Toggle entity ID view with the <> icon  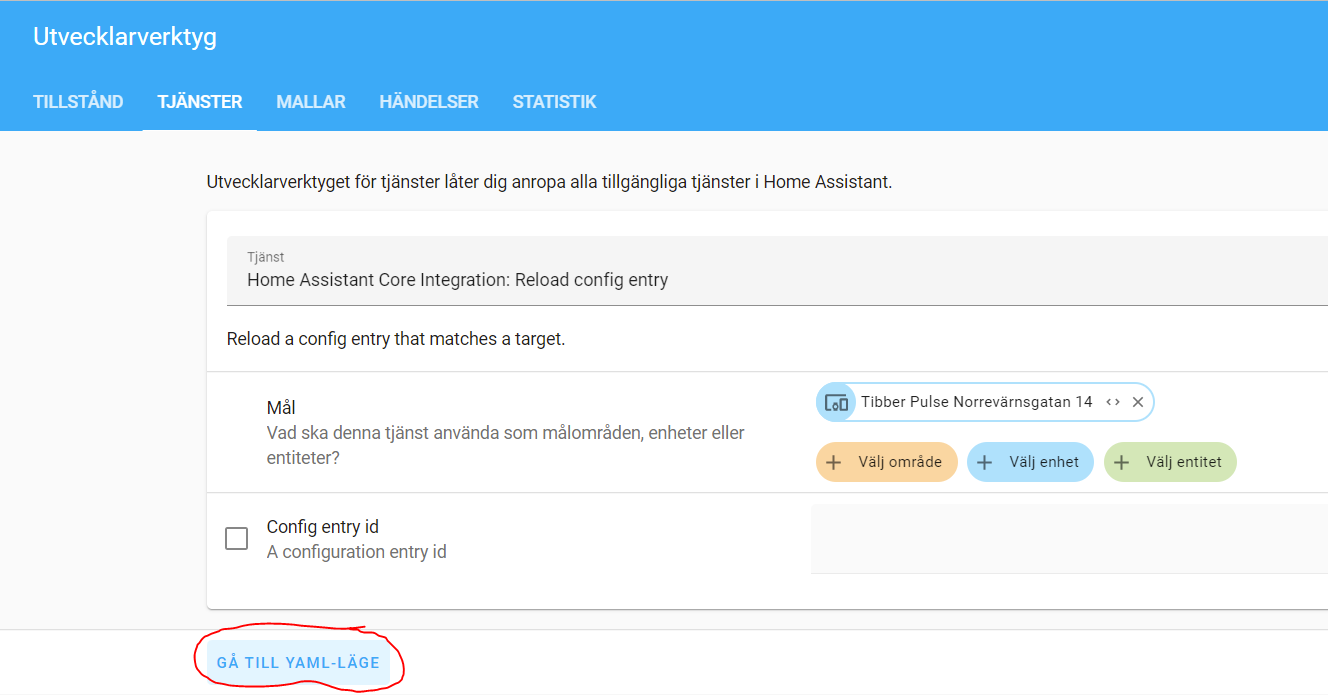(1113, 401)
